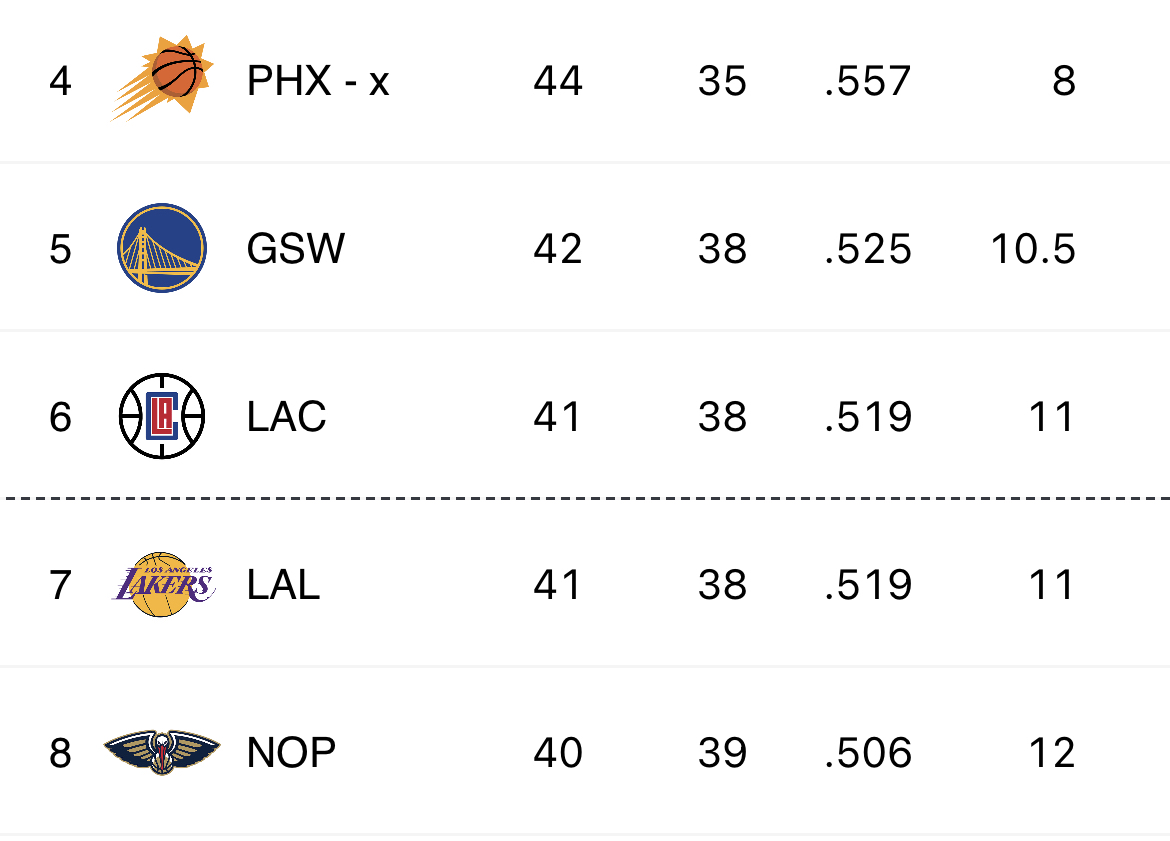Click rank number 8 in standings
The image size is (1170, 841).
pos(60,752)
